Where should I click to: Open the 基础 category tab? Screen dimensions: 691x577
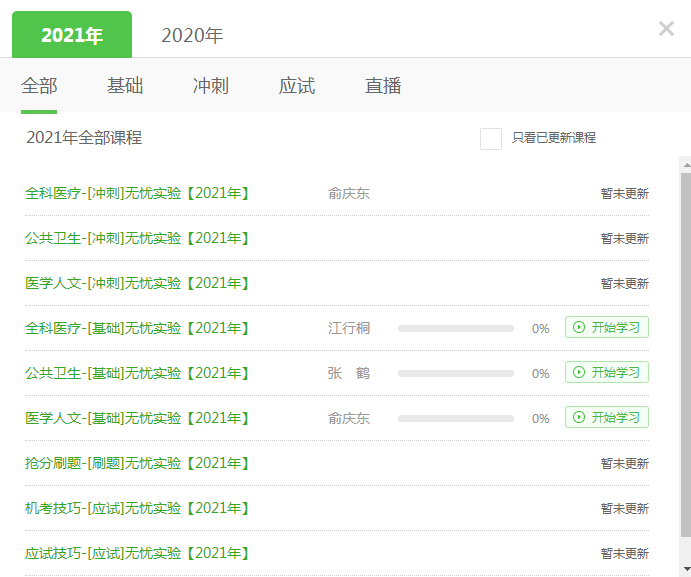click(x=125, y=86)
